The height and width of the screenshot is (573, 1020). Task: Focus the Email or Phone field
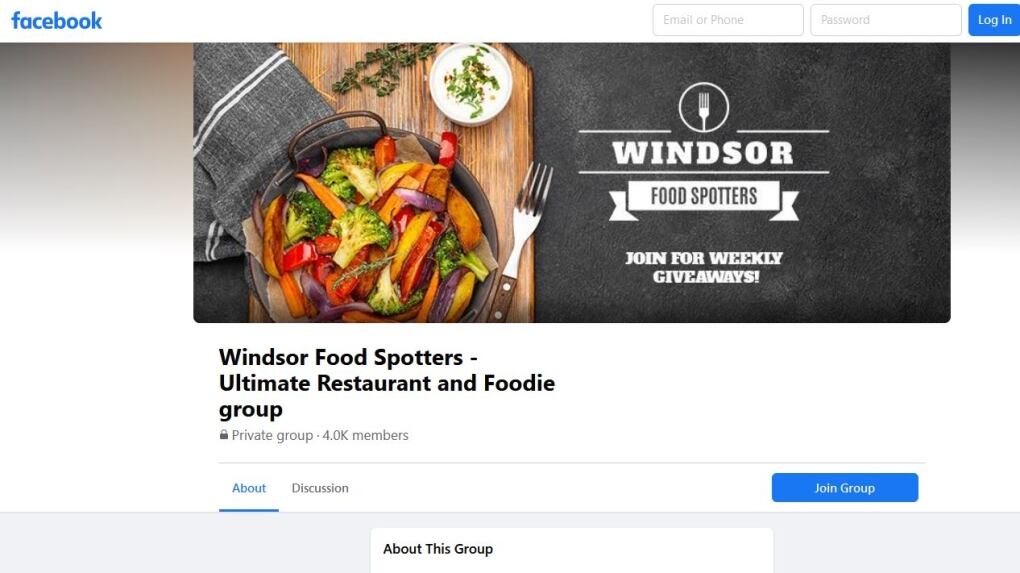(x=728, y=20)
